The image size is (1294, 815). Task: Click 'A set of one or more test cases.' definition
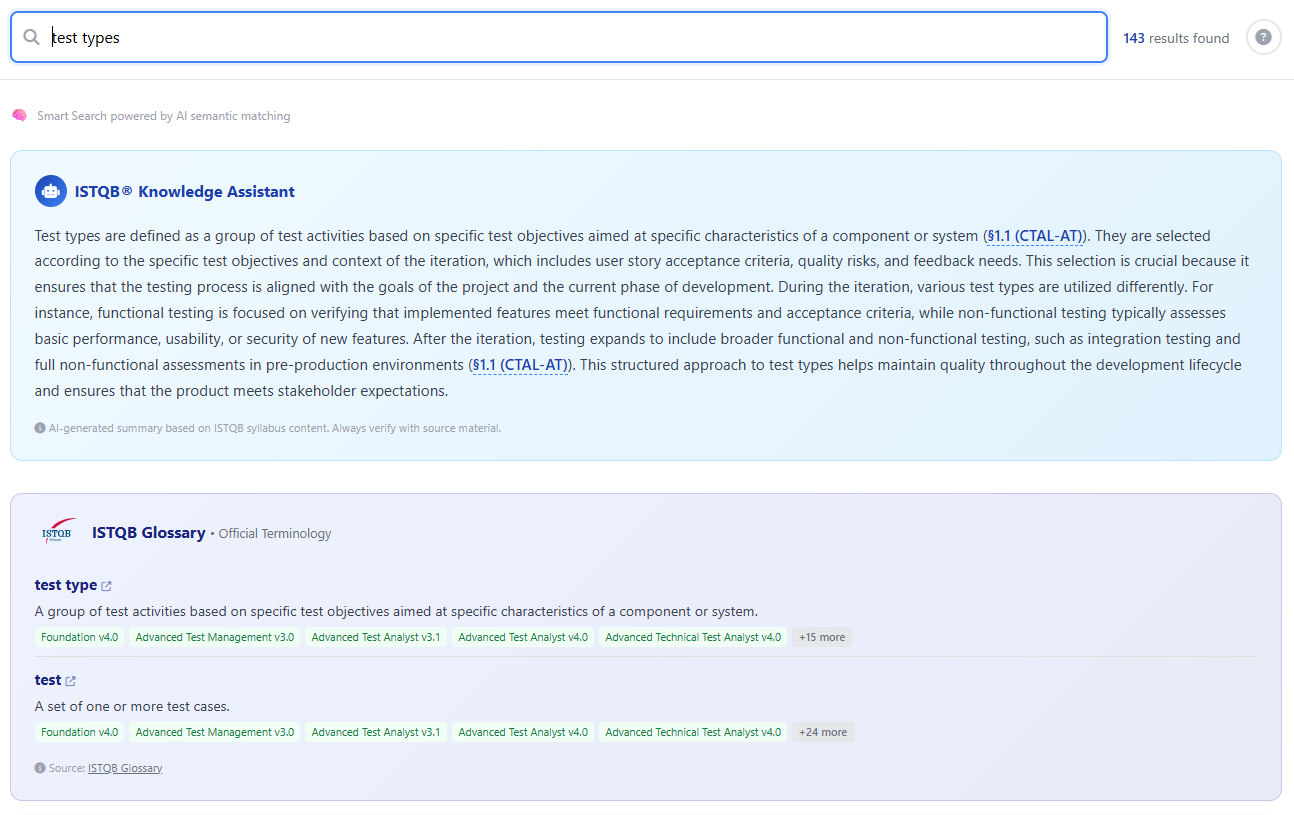tap(132, 706)
